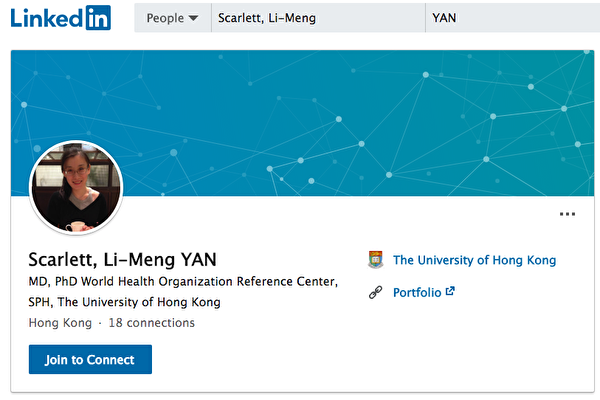
Task: Click the profile name heading
Action: coord(123,259)
